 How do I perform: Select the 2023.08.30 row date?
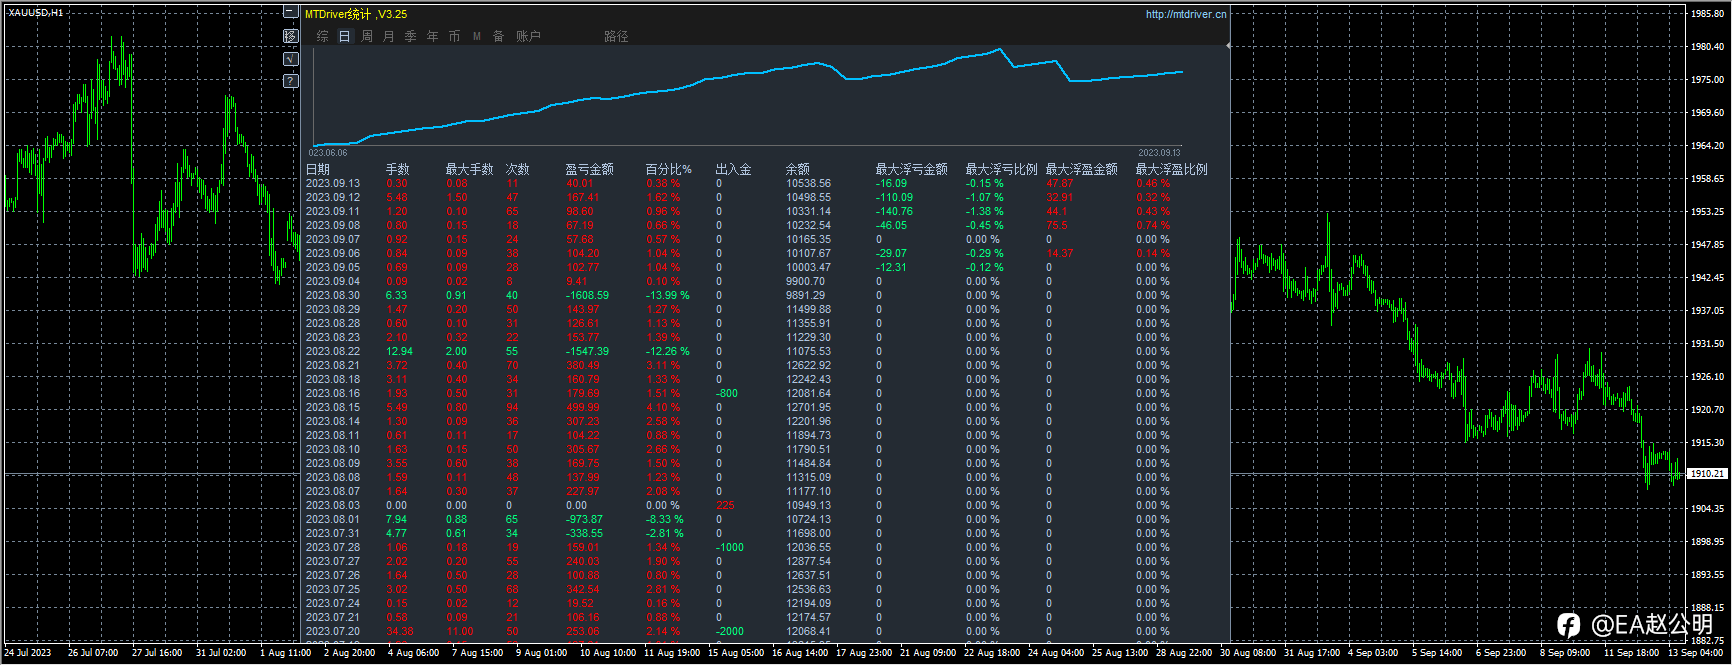(333, 295)
